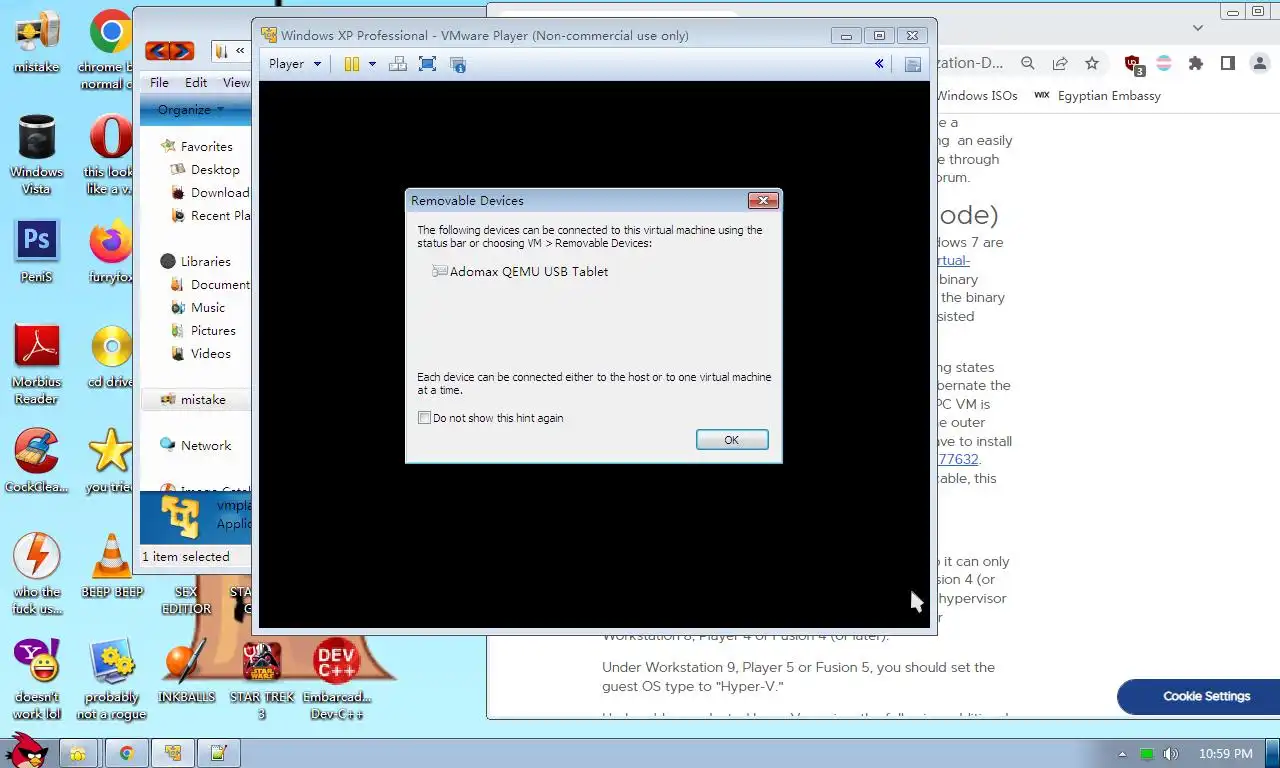Click Angry Birds Start button
The image size is (1280, 768).
point(26,751)
